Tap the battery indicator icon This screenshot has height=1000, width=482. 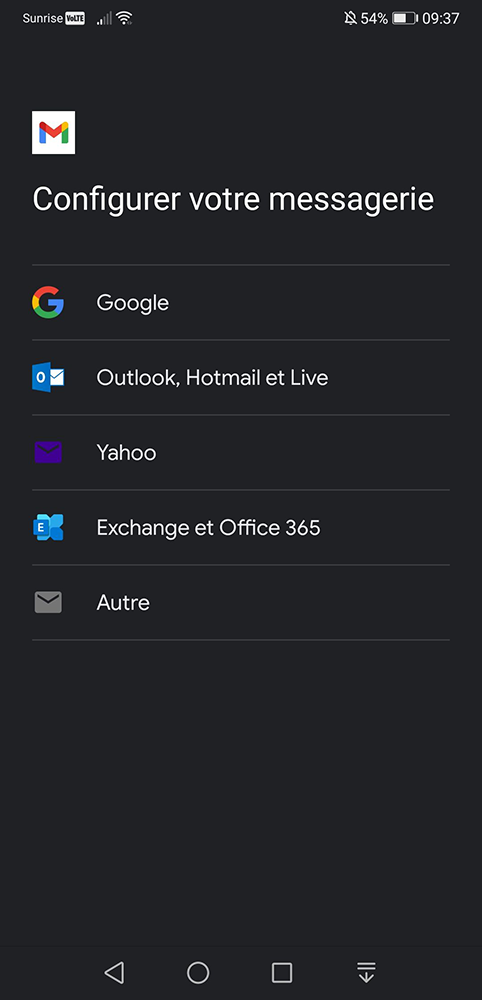[404, 18]
